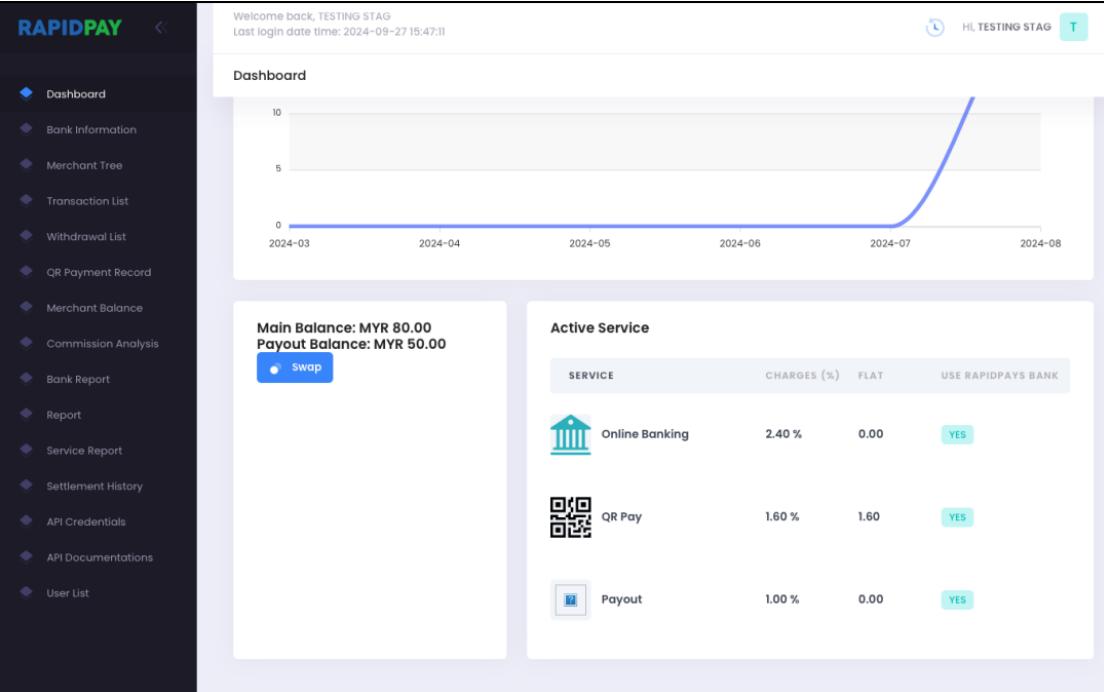Viewport: 1104px width, 692px height.
Task: Collapse the sidebar using the chevron arrow
Action: tap(158, 27)
